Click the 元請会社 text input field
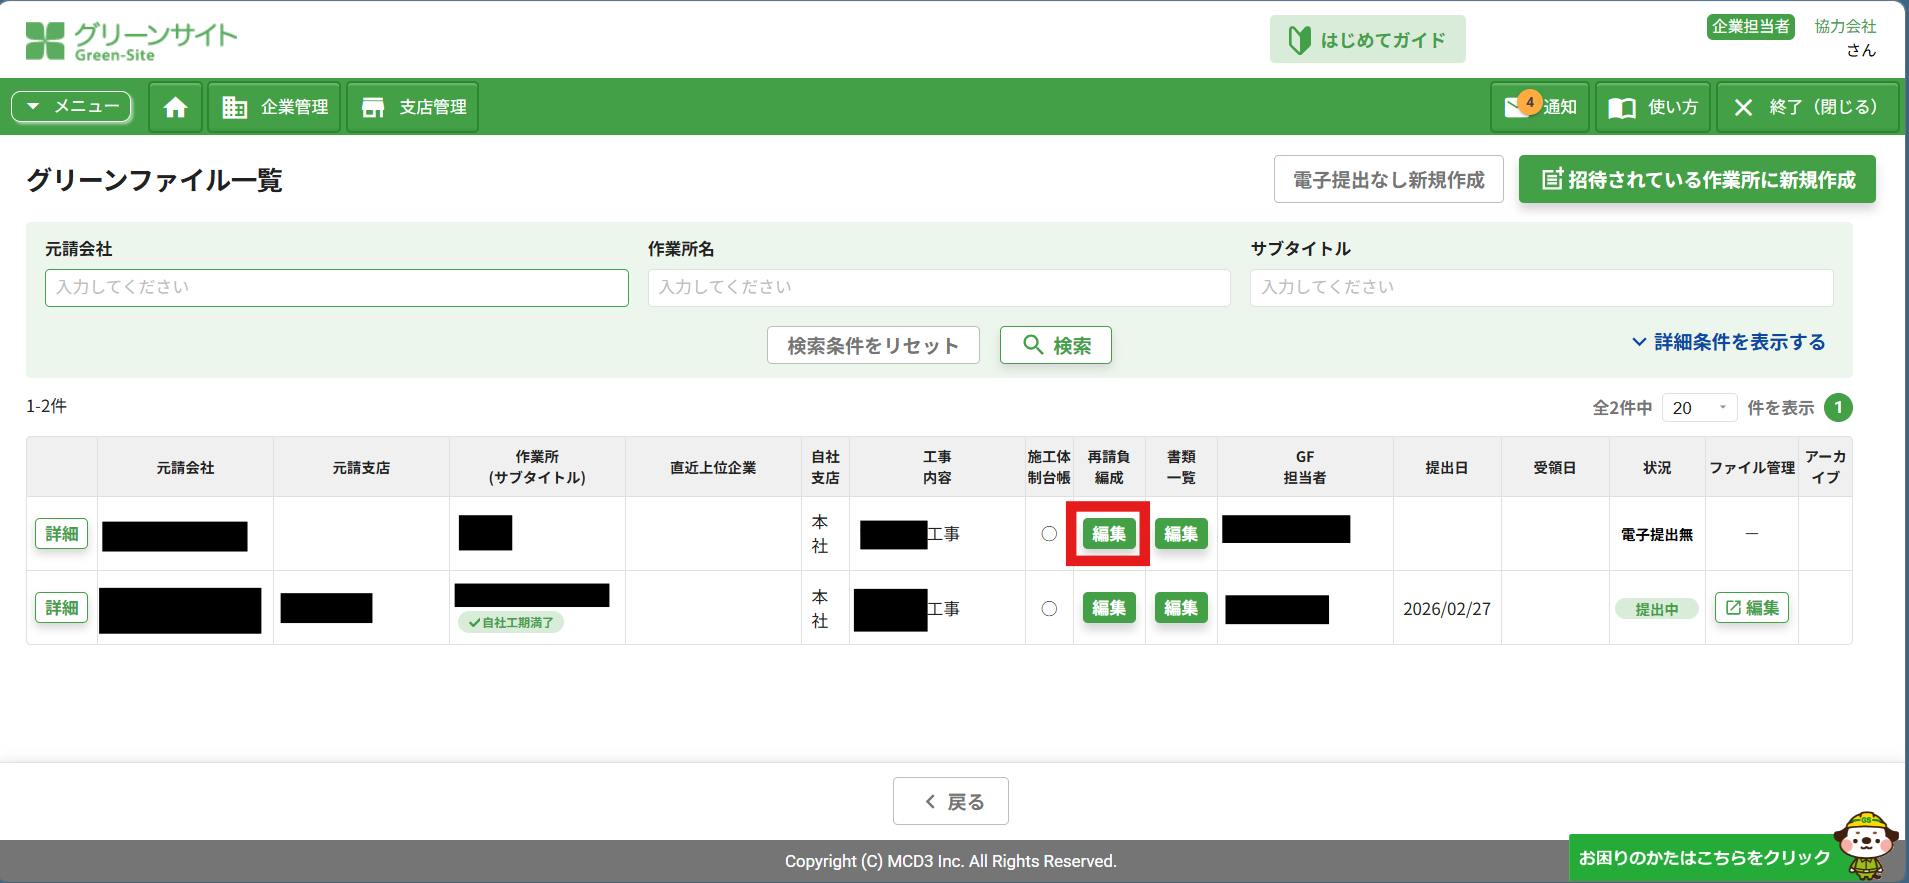 click(x=336, y=288)
